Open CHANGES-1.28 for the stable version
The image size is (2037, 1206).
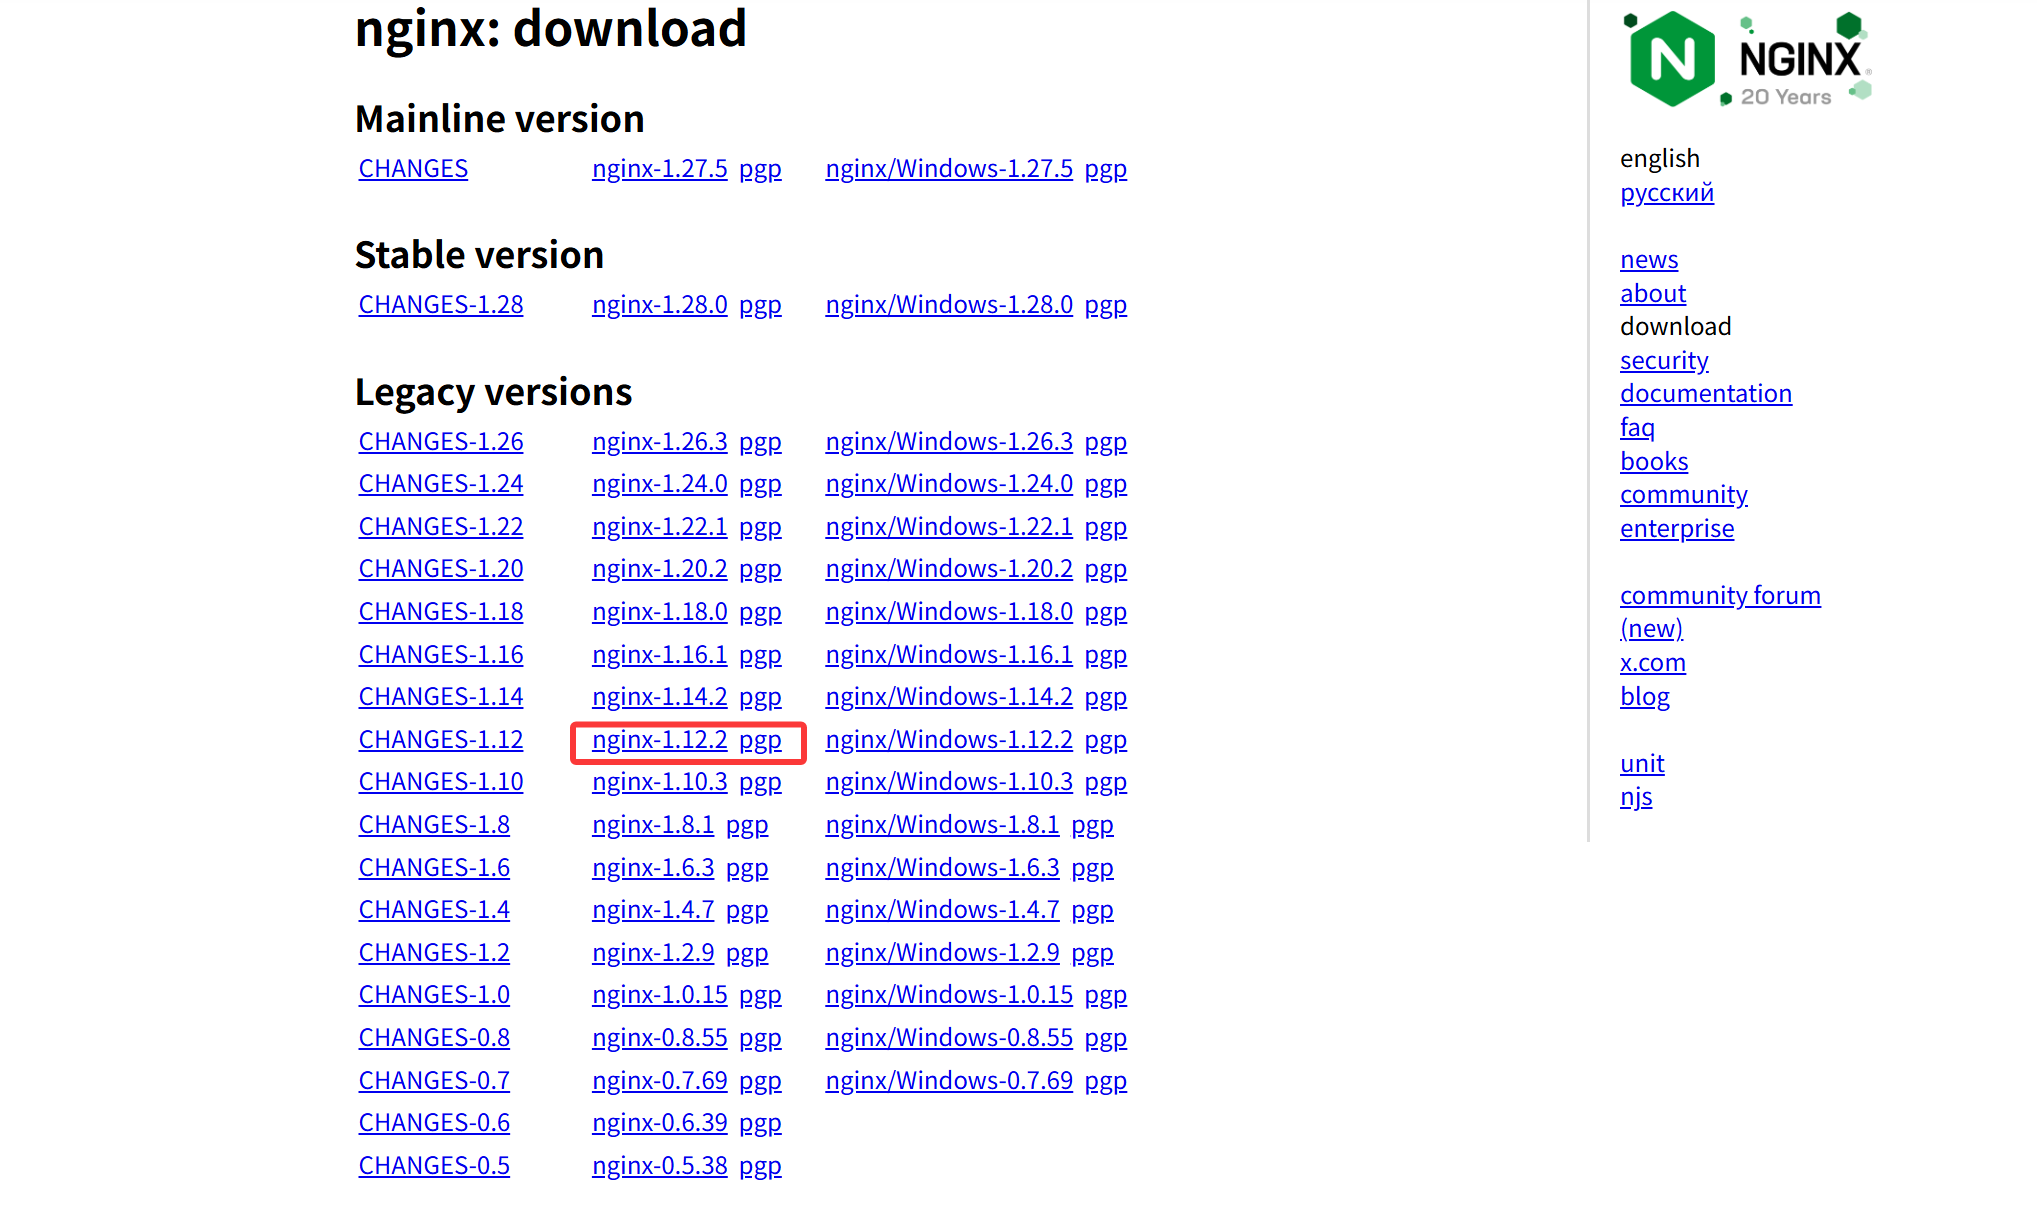coord(440,304)
